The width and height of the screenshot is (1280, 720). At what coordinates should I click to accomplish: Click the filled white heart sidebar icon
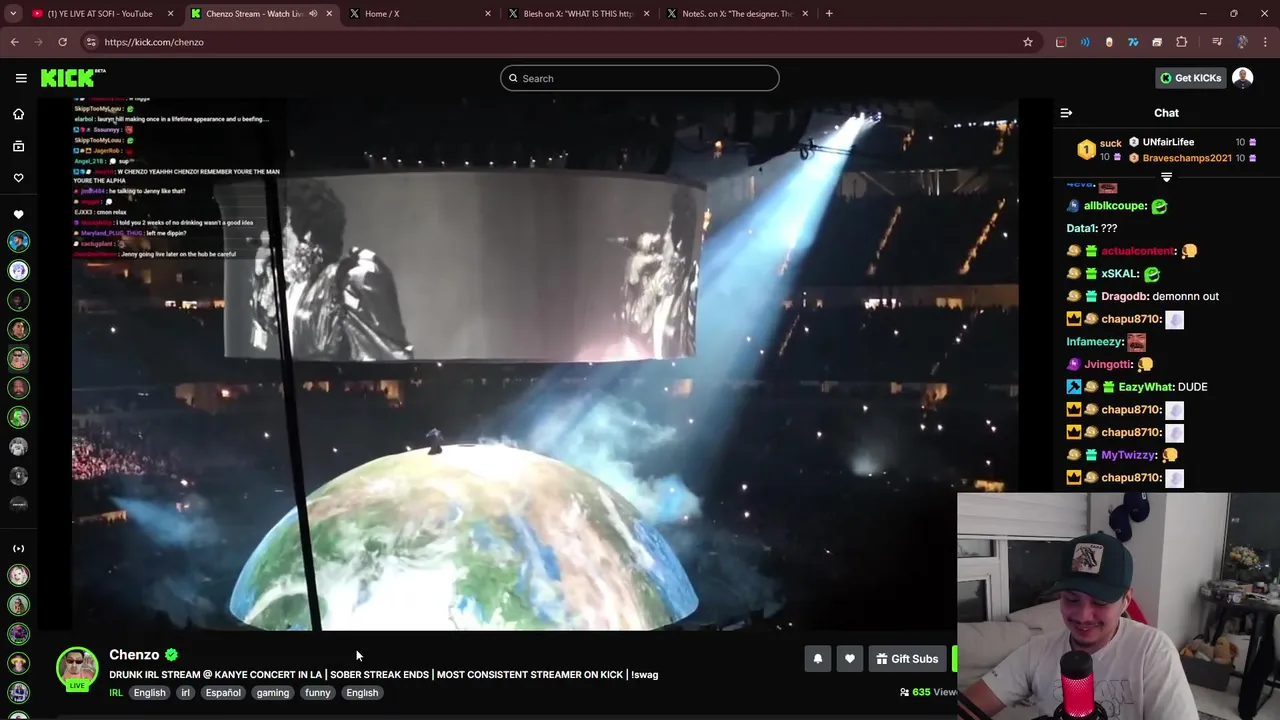pos(18,214)
